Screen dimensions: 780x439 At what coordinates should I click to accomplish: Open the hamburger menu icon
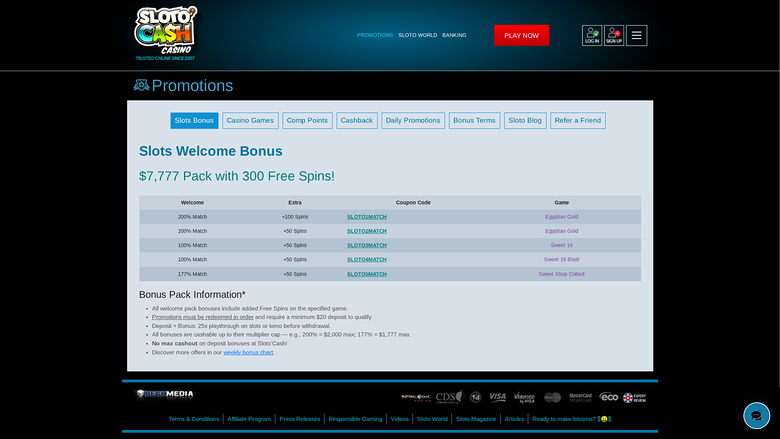tap(636, 35)
